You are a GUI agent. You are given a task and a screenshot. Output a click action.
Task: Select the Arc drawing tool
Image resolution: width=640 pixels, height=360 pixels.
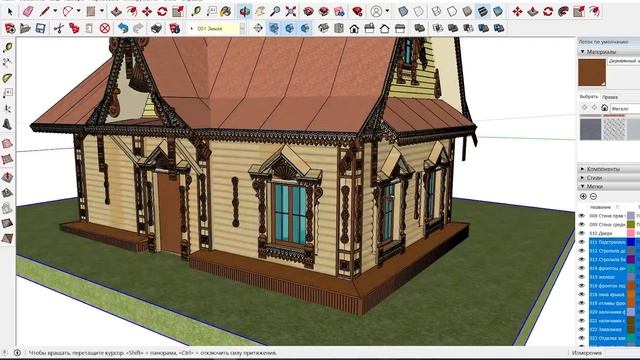(67, 11)
